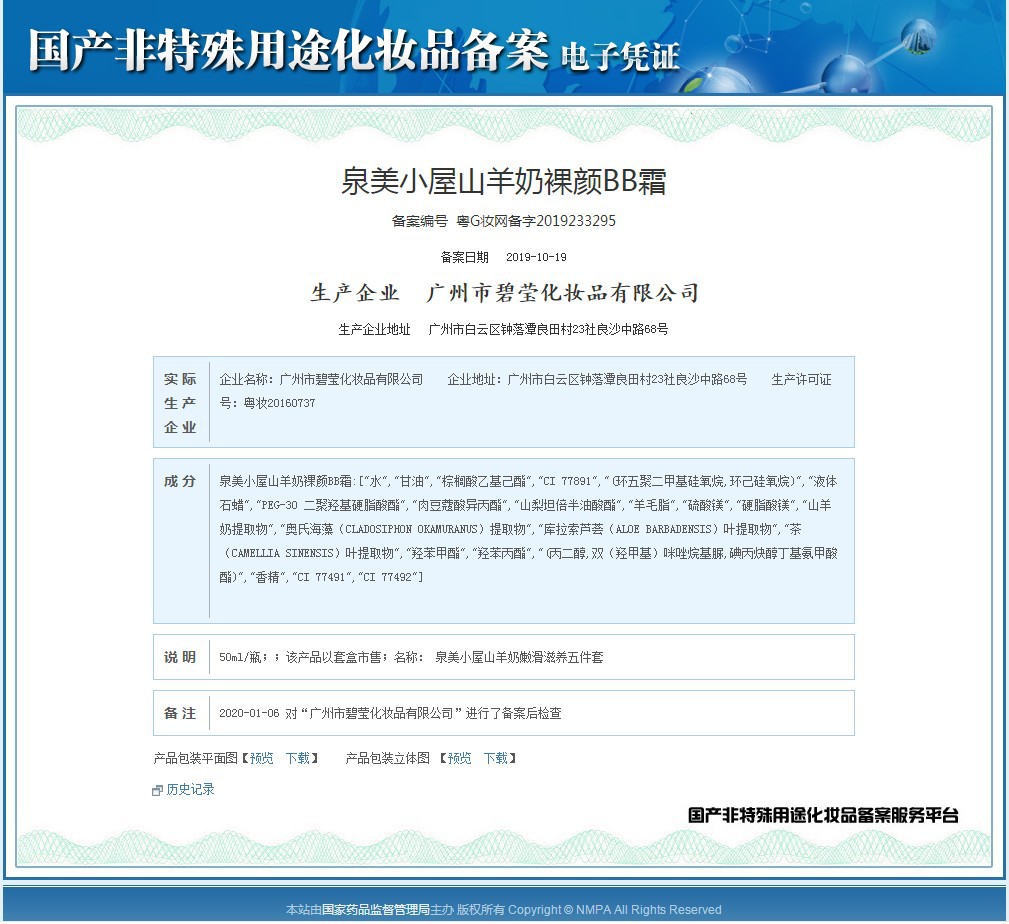
Task: Click the 备注 row label
Action: (x=180, y=713)
